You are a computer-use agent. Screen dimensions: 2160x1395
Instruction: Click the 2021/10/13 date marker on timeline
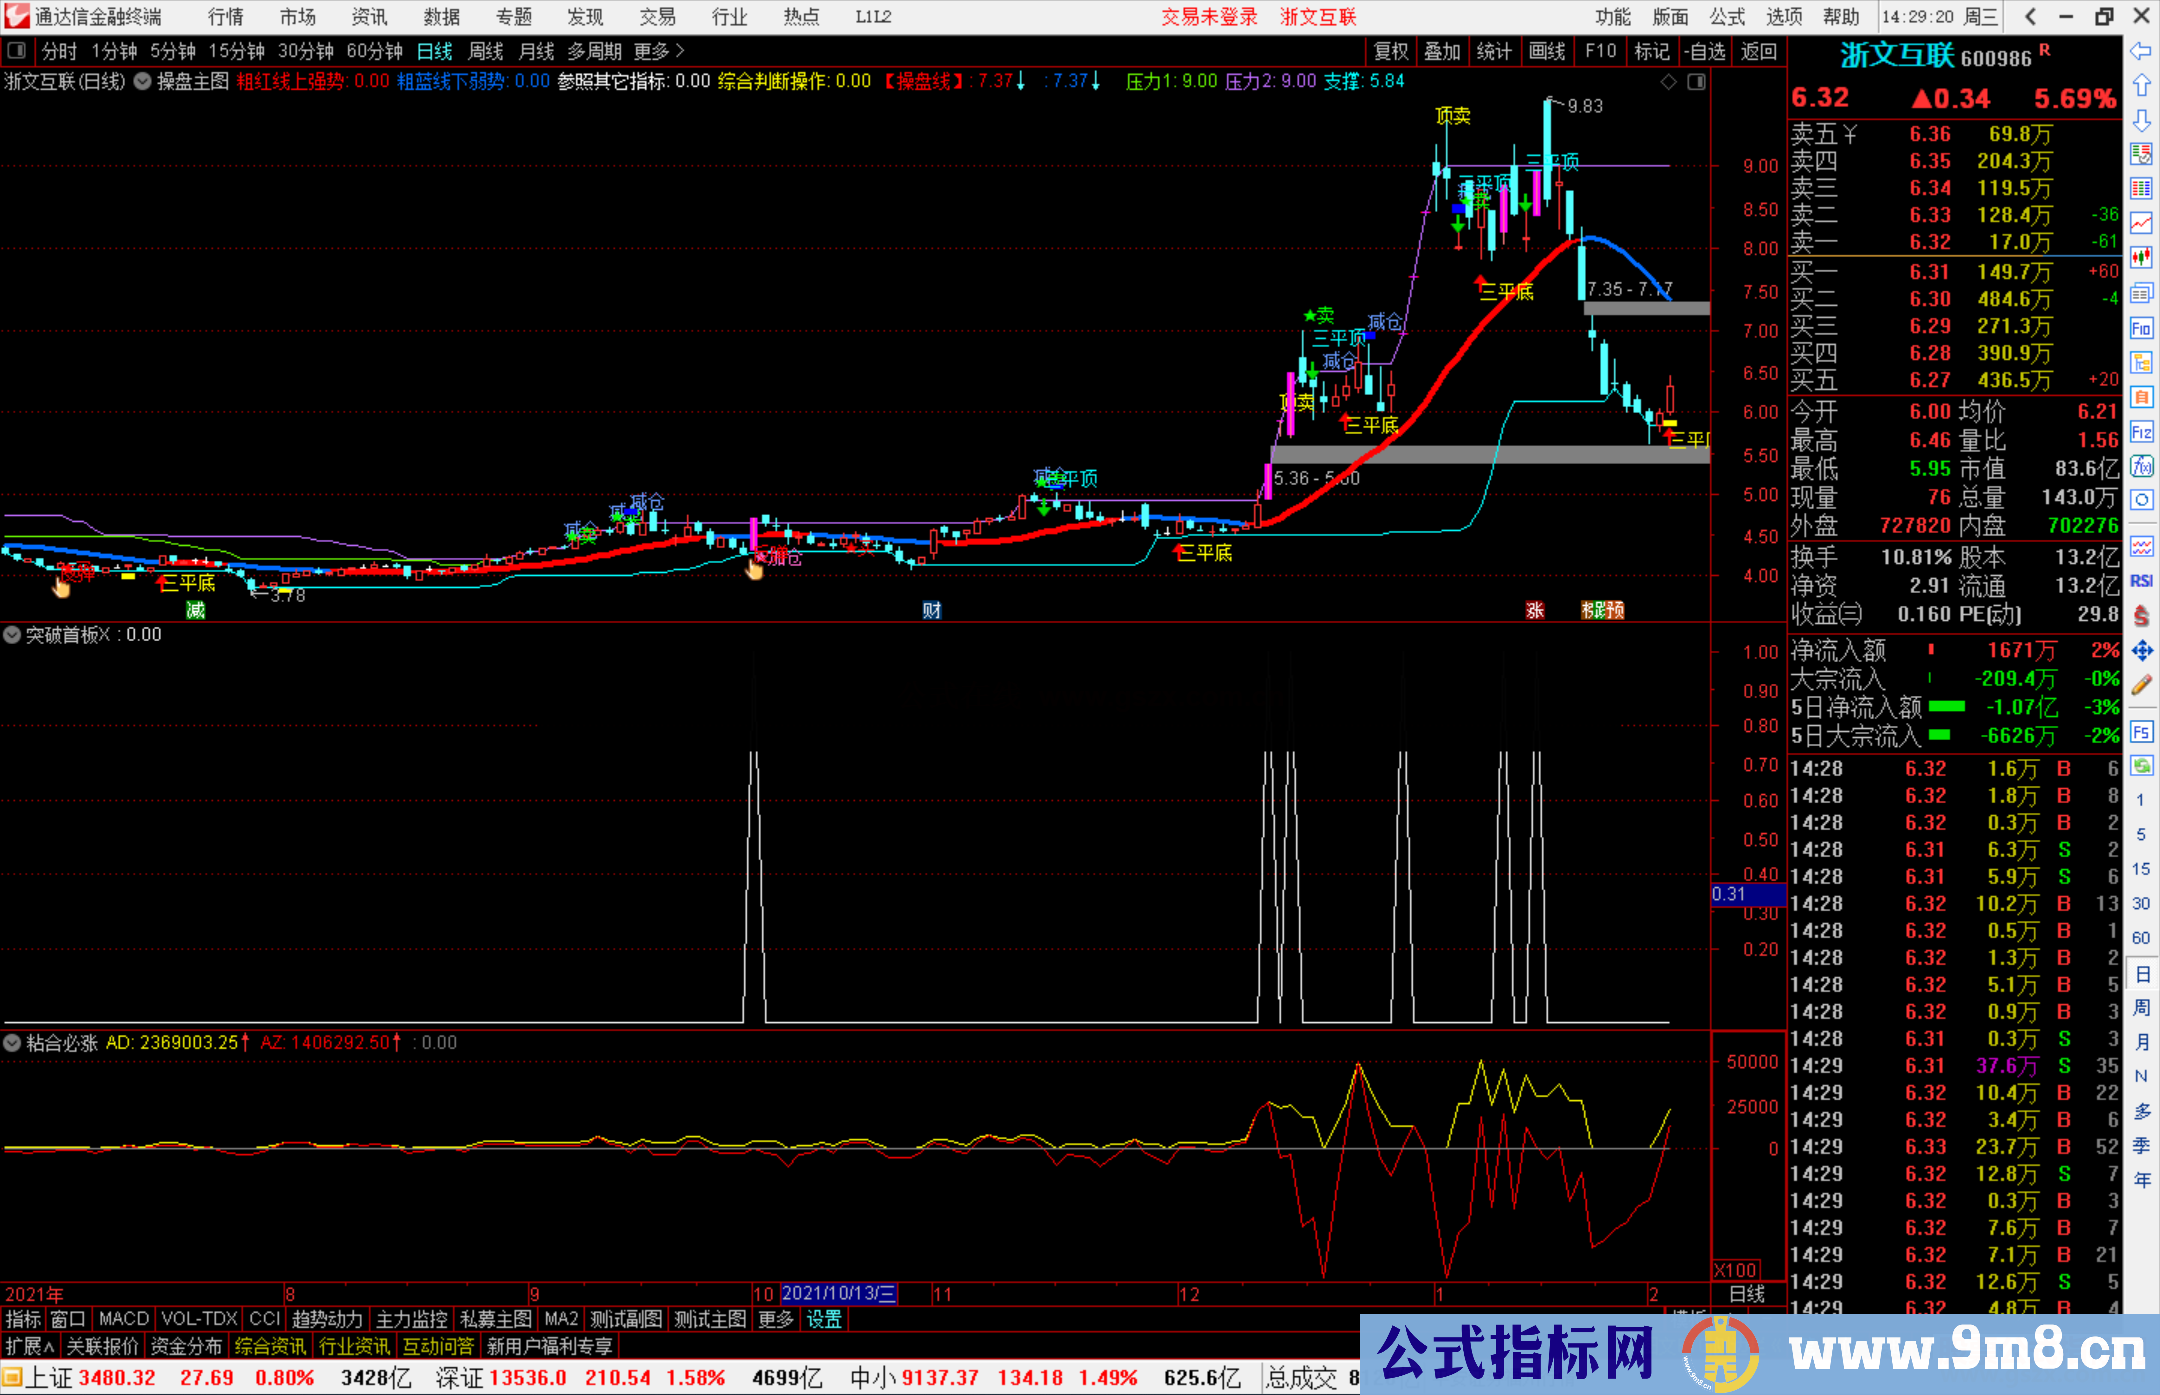[x=838, y=1293]
